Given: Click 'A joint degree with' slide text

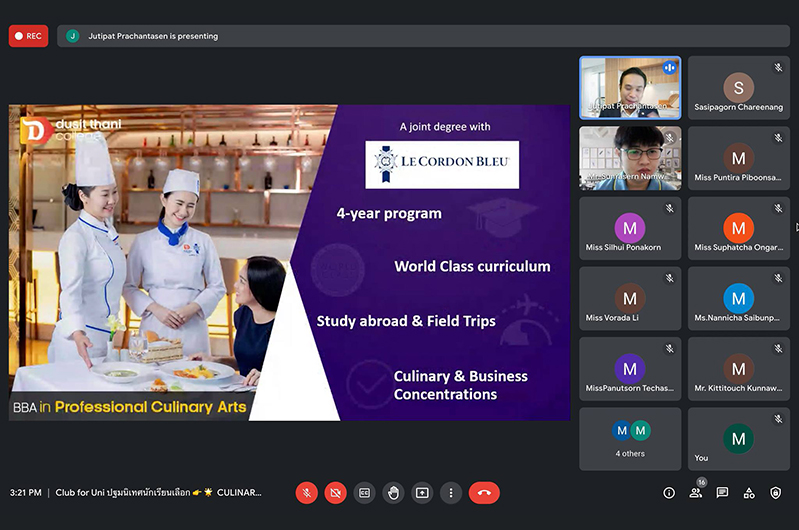Looking at the screenshot, I should (445, 127).
